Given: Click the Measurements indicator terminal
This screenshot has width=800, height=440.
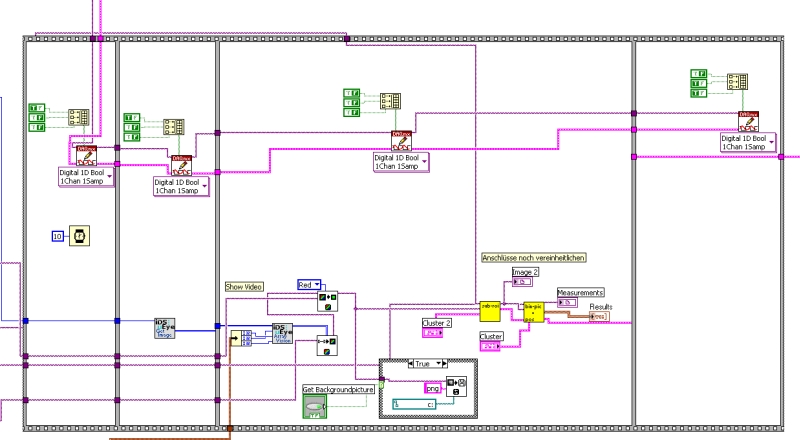Looking at the screenshot, I should click(x=567, y=302).
